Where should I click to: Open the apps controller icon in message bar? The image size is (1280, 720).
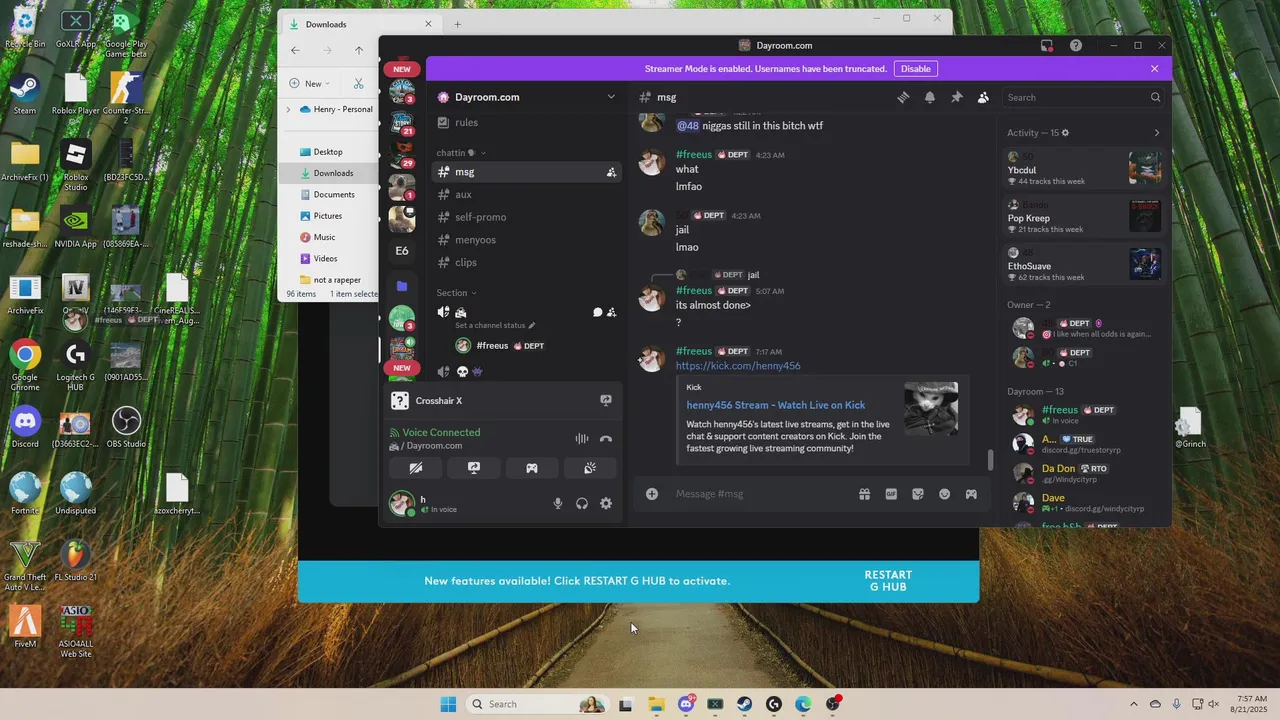pyautogui.click(x=971, y=494)
